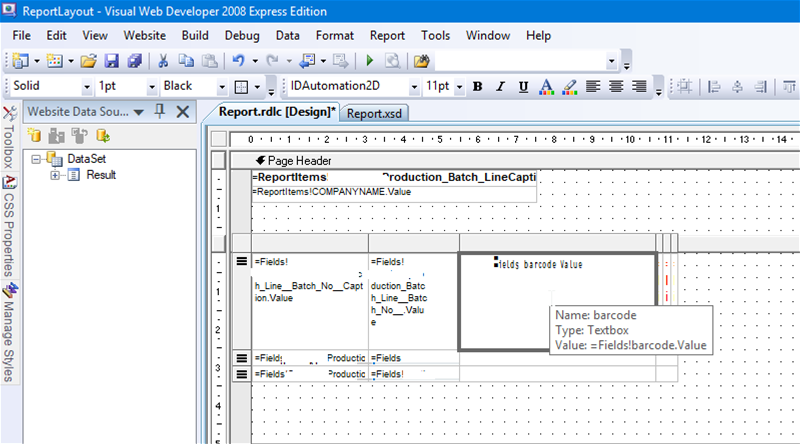Click the Borders toolbar icon

click(241, 87)
